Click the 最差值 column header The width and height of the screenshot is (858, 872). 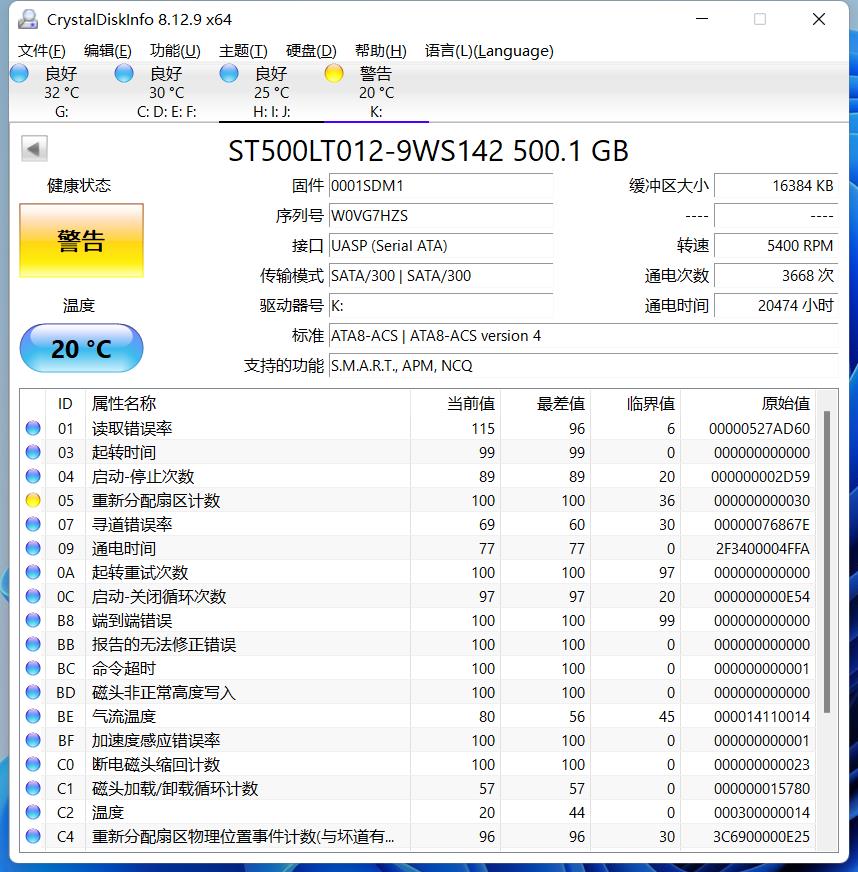[545, 404]
